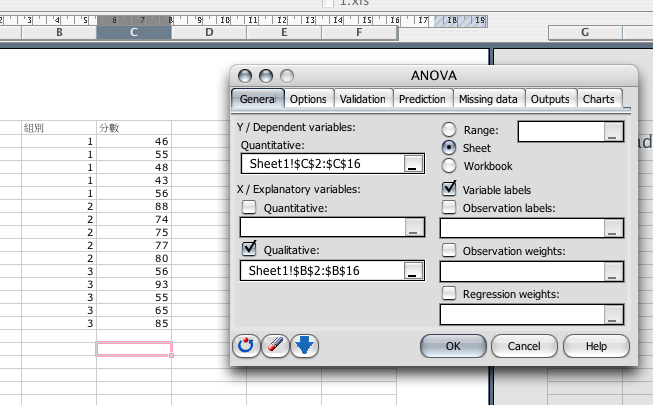Click the cell with score 43

click(x=134, y=180)
